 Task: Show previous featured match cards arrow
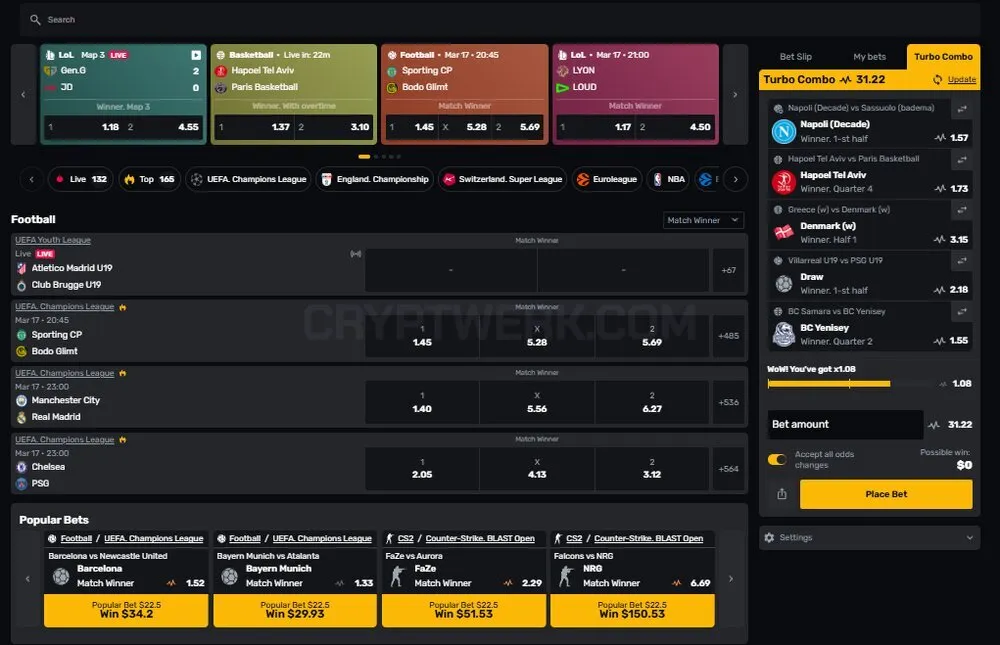(24, 94)
